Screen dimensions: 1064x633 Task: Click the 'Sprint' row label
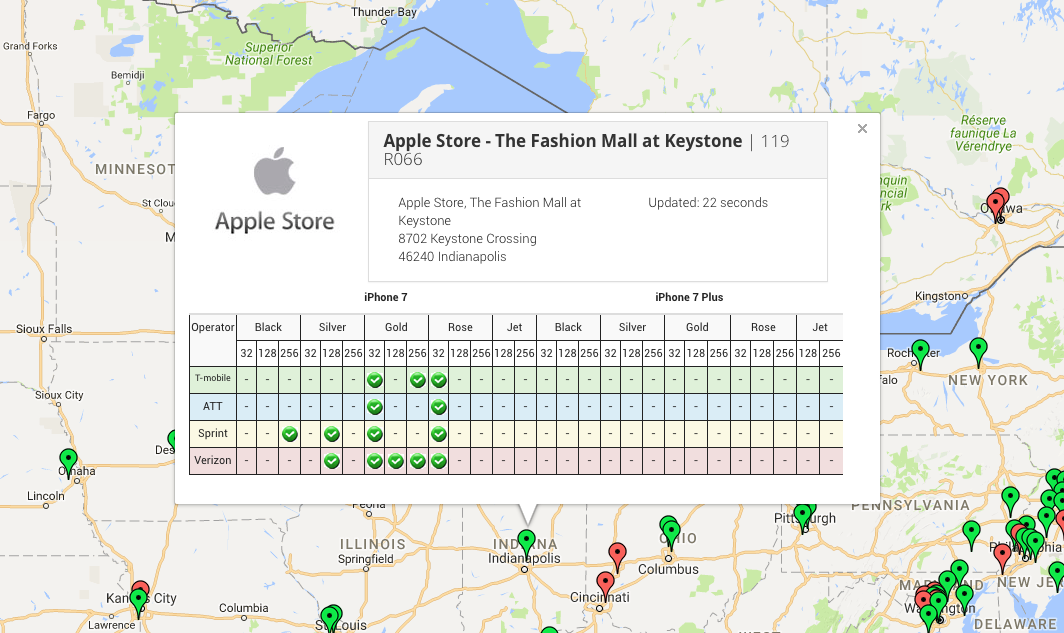(x=212, y=433)
